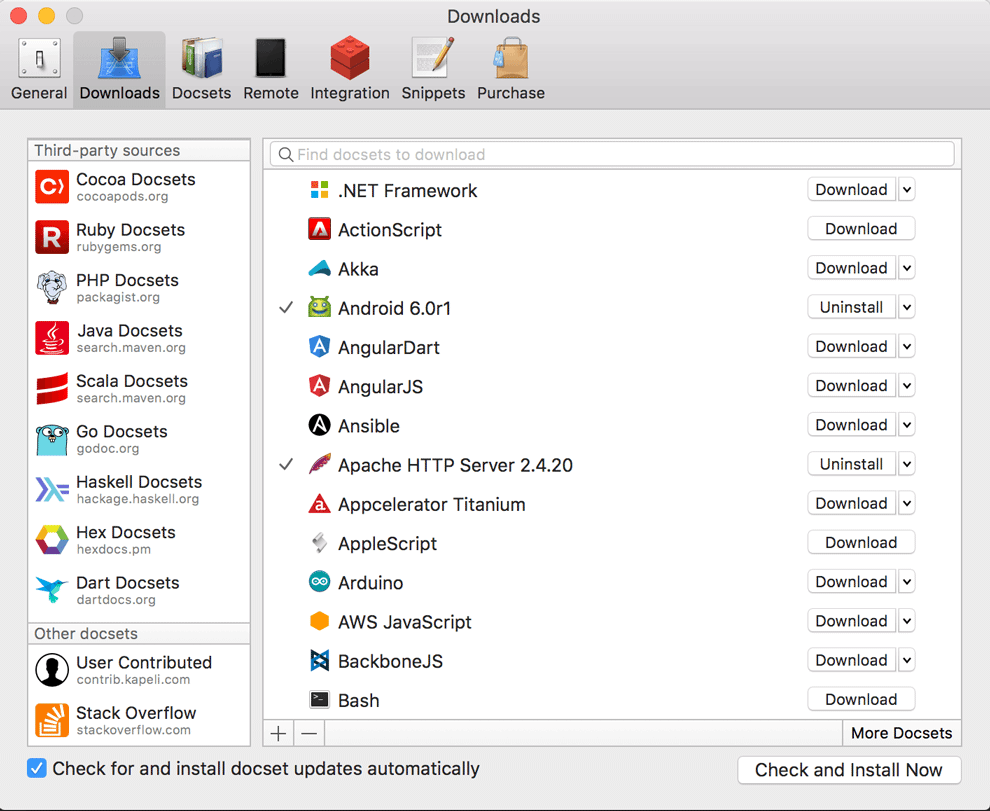This screenshot has width=990, height=811.
Task: Select the General preferences tab
Action: [39, 70]
